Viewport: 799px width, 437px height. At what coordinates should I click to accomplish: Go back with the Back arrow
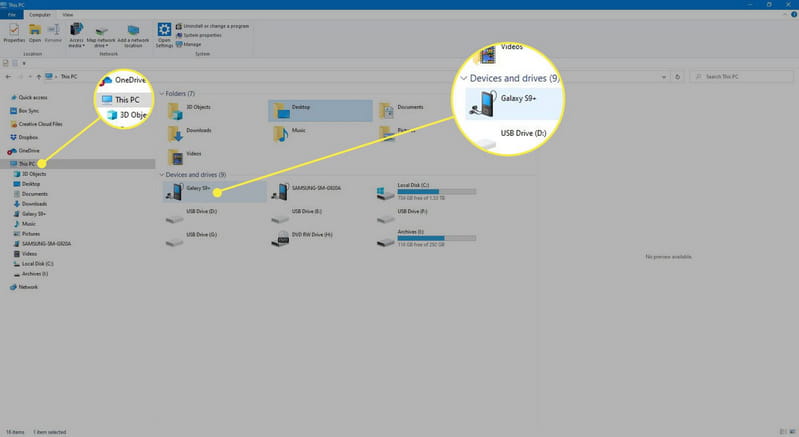point(8,77)
